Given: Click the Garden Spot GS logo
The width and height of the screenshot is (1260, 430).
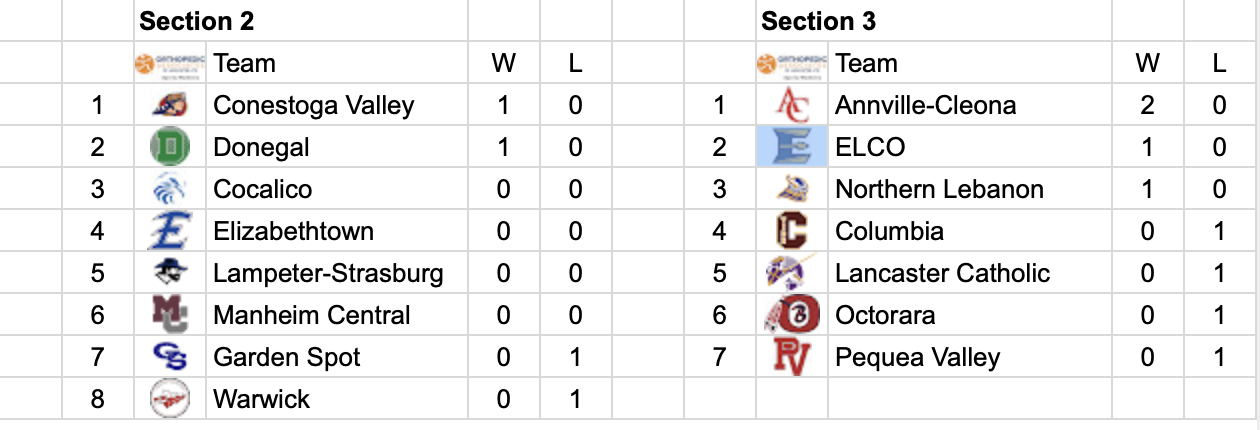Looking at the screenshot, I should point(169,357).
